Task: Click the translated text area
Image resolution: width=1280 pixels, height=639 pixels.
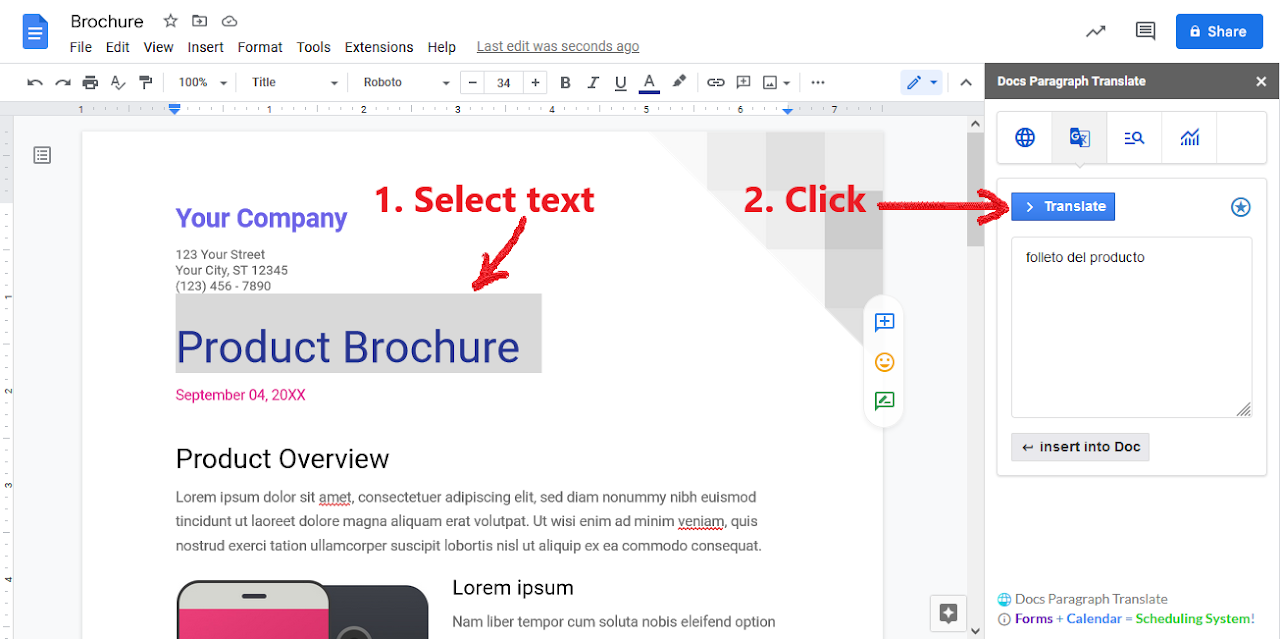Action: pyautogui.click(x=1131, y=327)
